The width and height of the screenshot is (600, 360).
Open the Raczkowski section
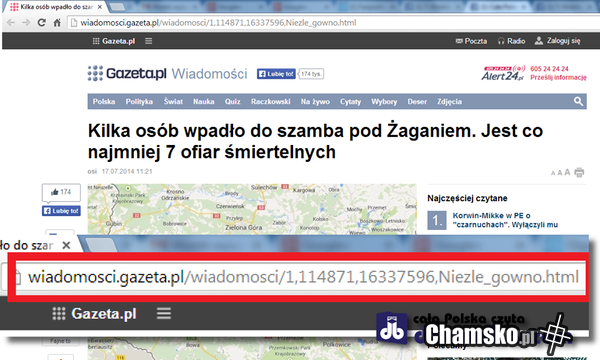point(271,102)
